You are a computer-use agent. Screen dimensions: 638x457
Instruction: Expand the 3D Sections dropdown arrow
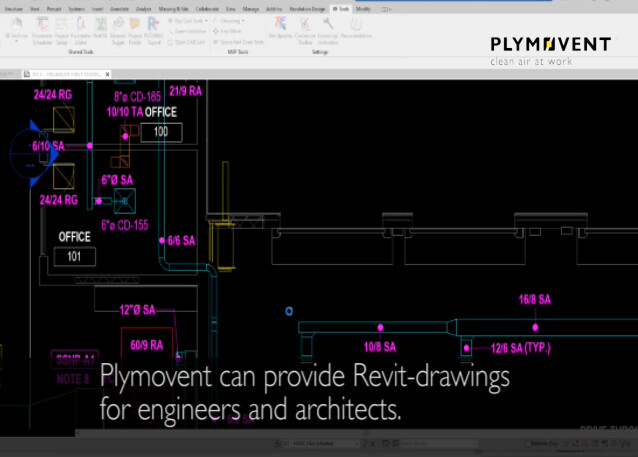coord(16,41)
